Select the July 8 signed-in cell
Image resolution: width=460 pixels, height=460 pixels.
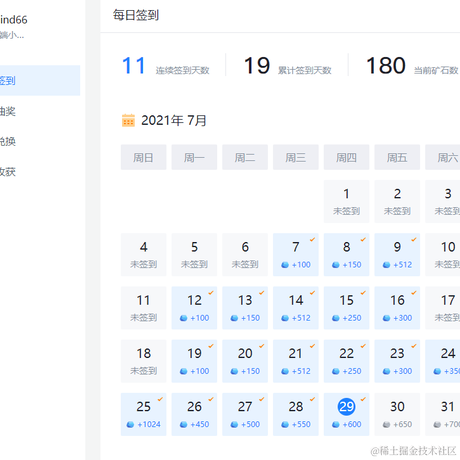tap(346, 255)
